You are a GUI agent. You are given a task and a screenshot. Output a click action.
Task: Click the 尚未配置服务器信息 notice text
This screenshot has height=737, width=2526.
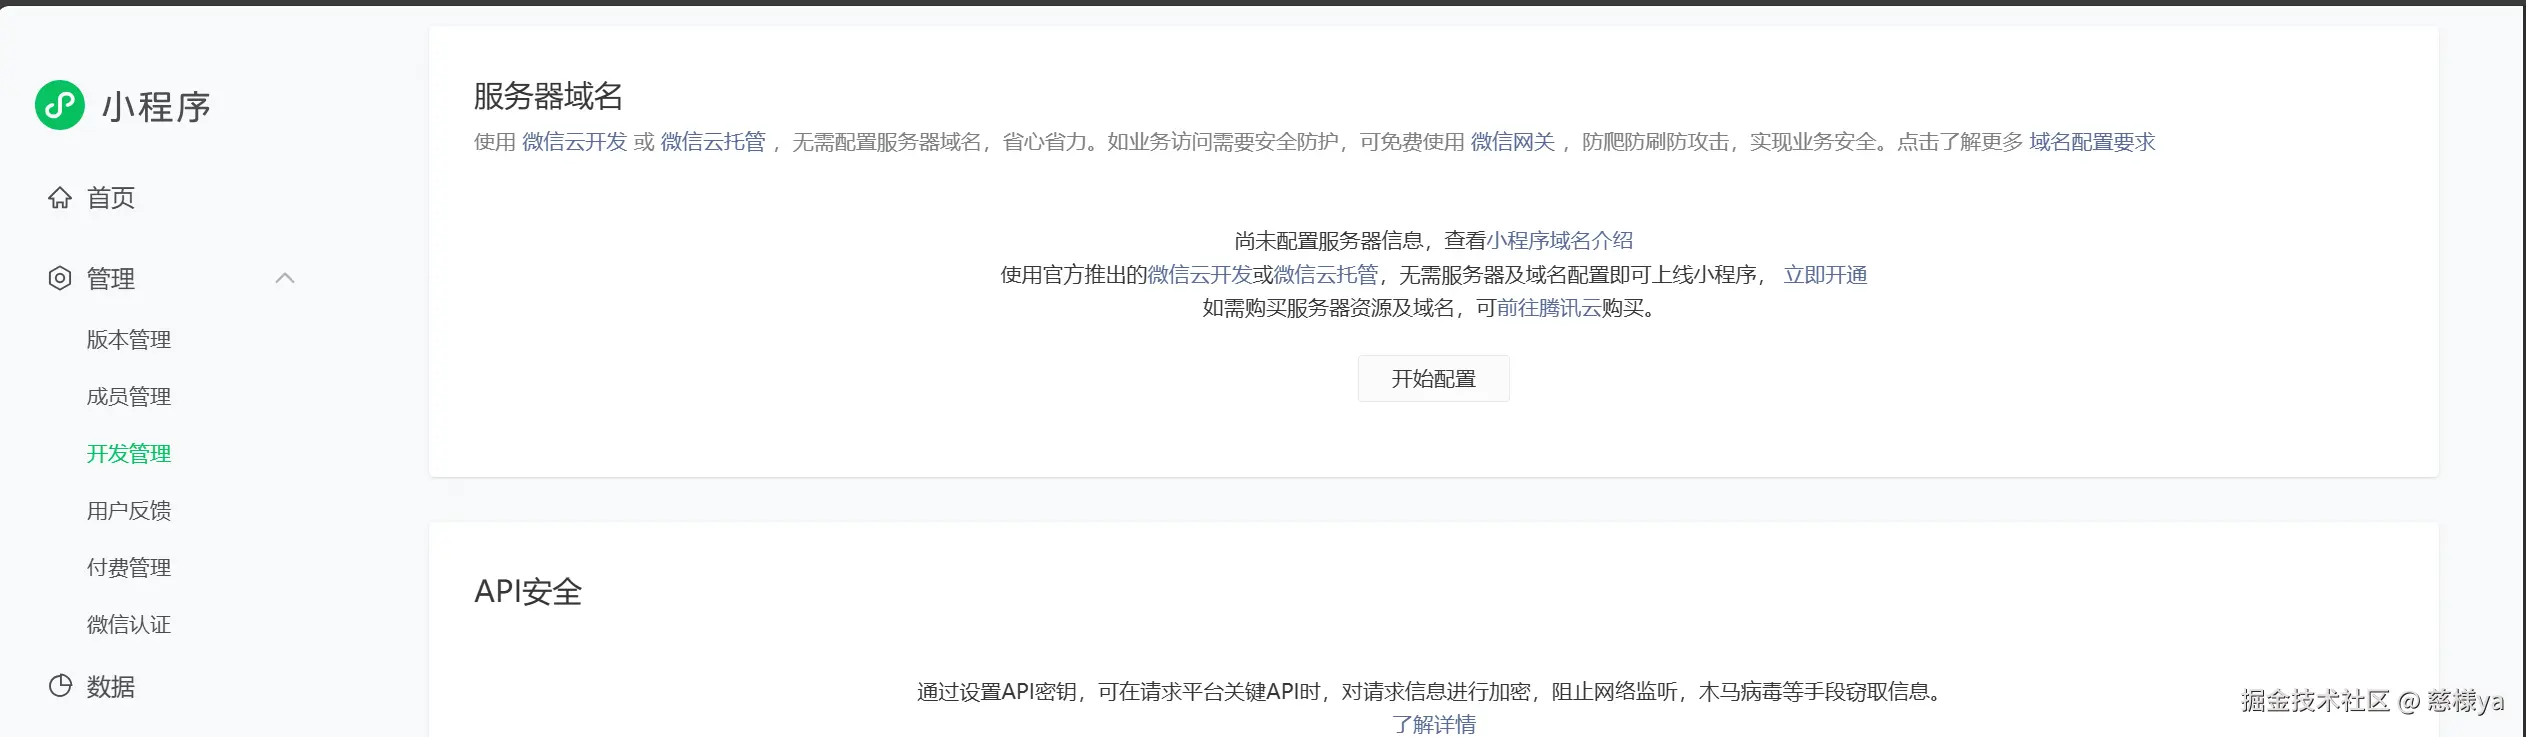pyautogui.click(x=1329, y=241)
